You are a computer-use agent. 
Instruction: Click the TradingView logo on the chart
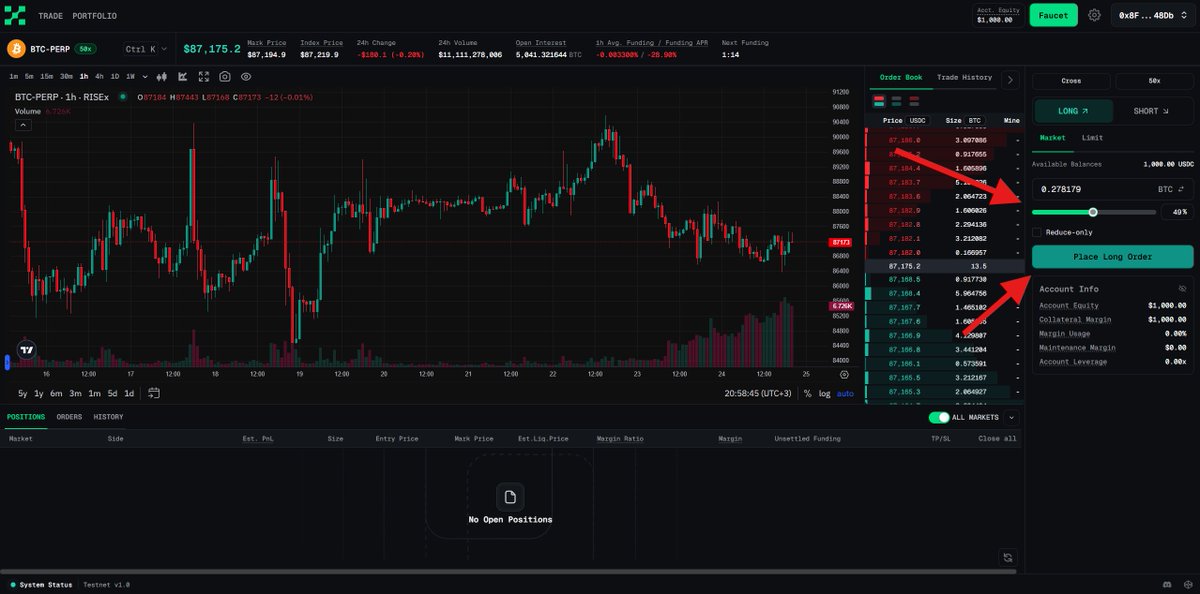27,349
